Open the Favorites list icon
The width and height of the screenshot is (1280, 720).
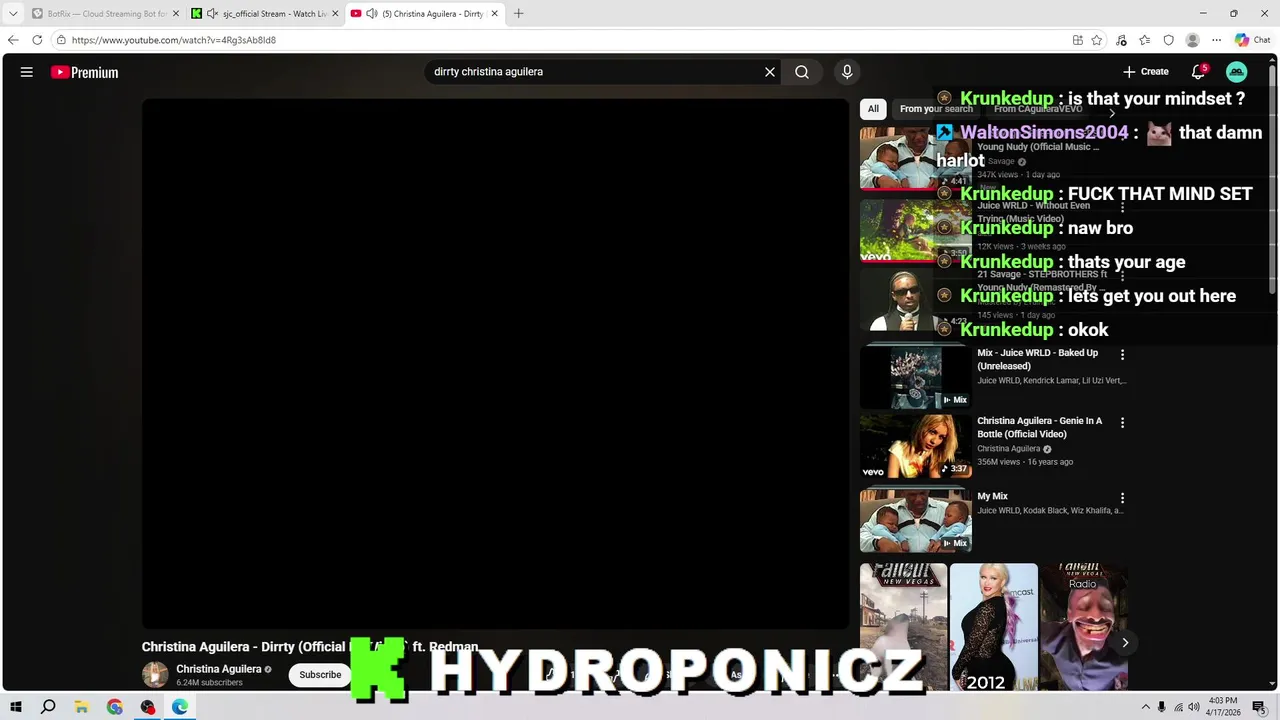tap(1144, 40)
